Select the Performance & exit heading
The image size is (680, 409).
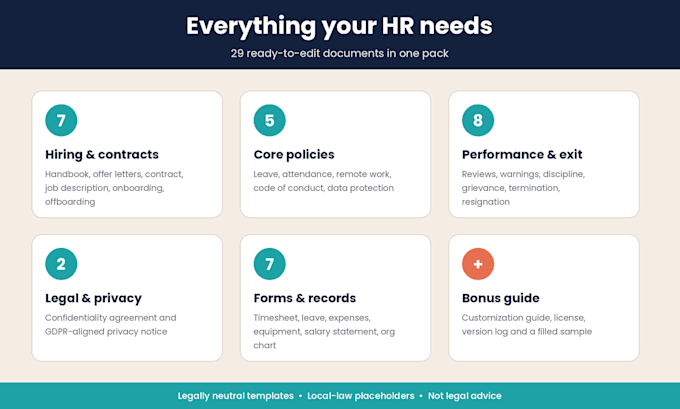coord(522,154)
